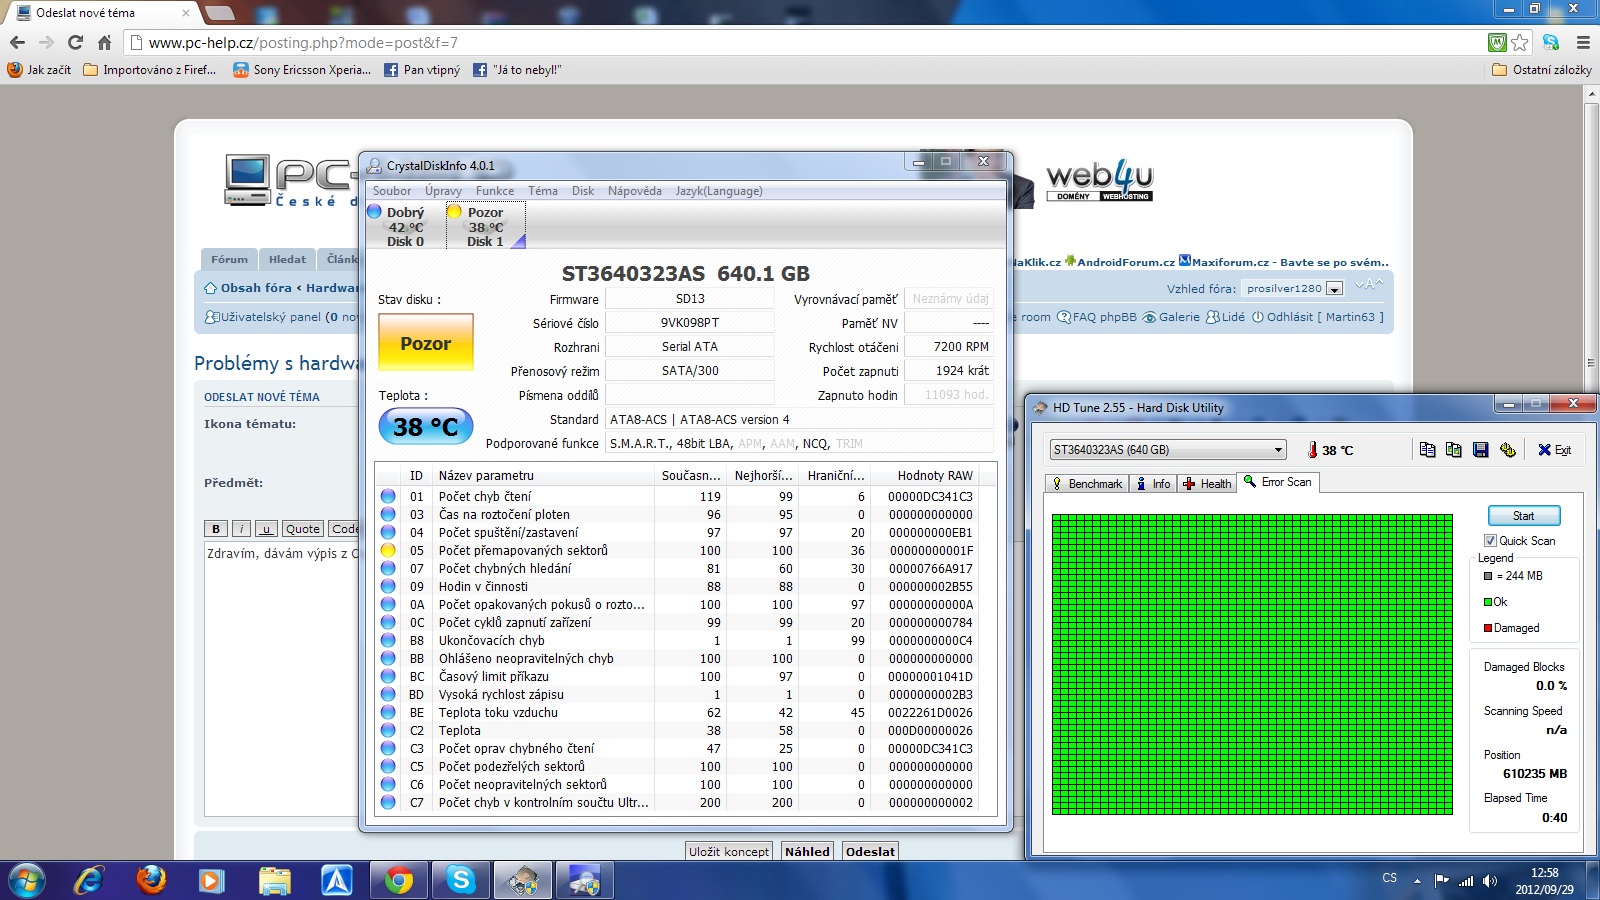Open Téma menu in CrystalDiskInfo
Image resolution: width=1600 pixels, height=900 pixels.
[543, 191]
